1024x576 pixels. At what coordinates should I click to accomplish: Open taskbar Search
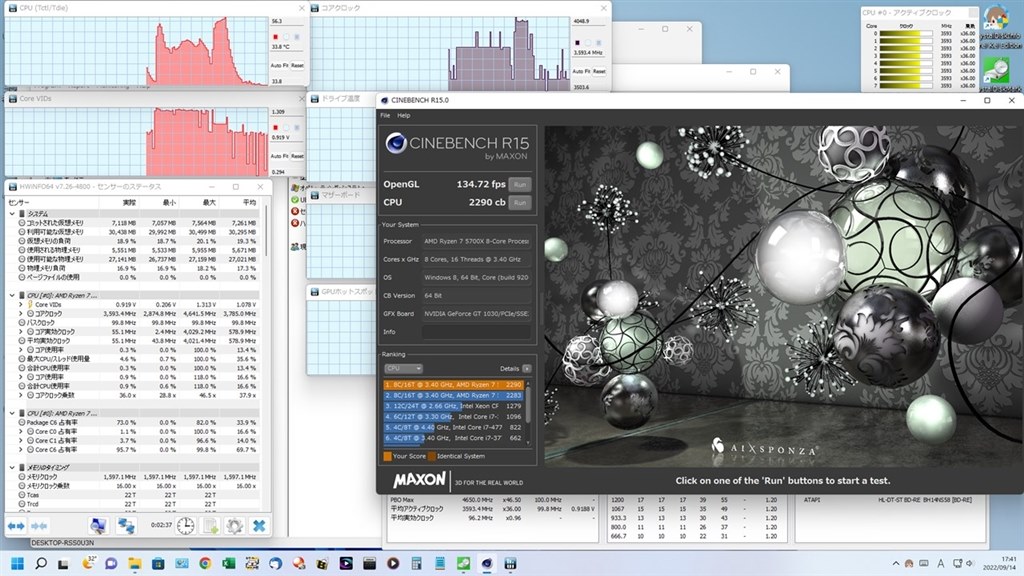pyautogui.click(x=40, y=563)
